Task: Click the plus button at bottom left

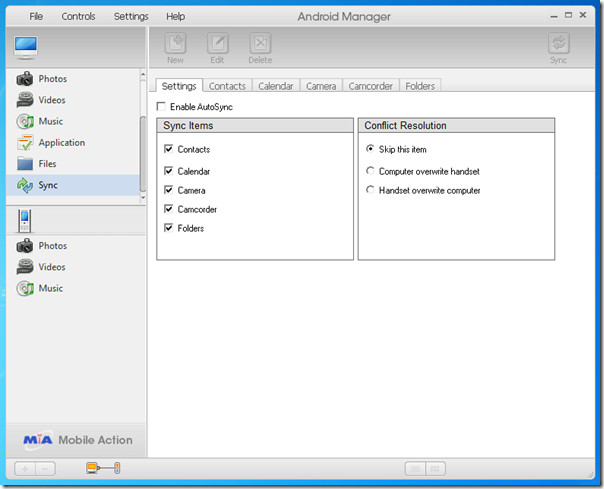Action: click(x=25, y=469)
